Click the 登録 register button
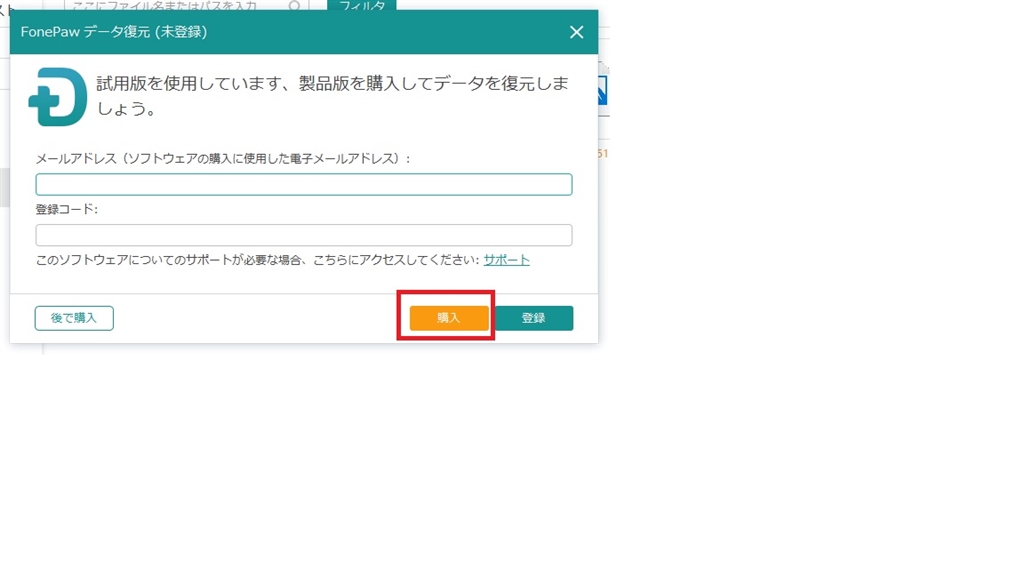The width and height of the screenshot is (1024, 576). click(534, 318)
